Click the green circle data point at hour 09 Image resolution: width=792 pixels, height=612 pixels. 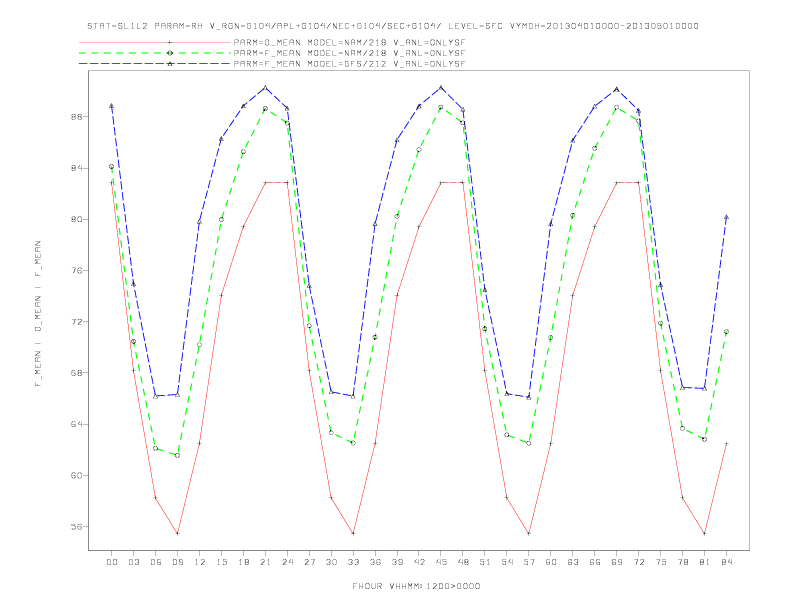click(x=177, y=455)
